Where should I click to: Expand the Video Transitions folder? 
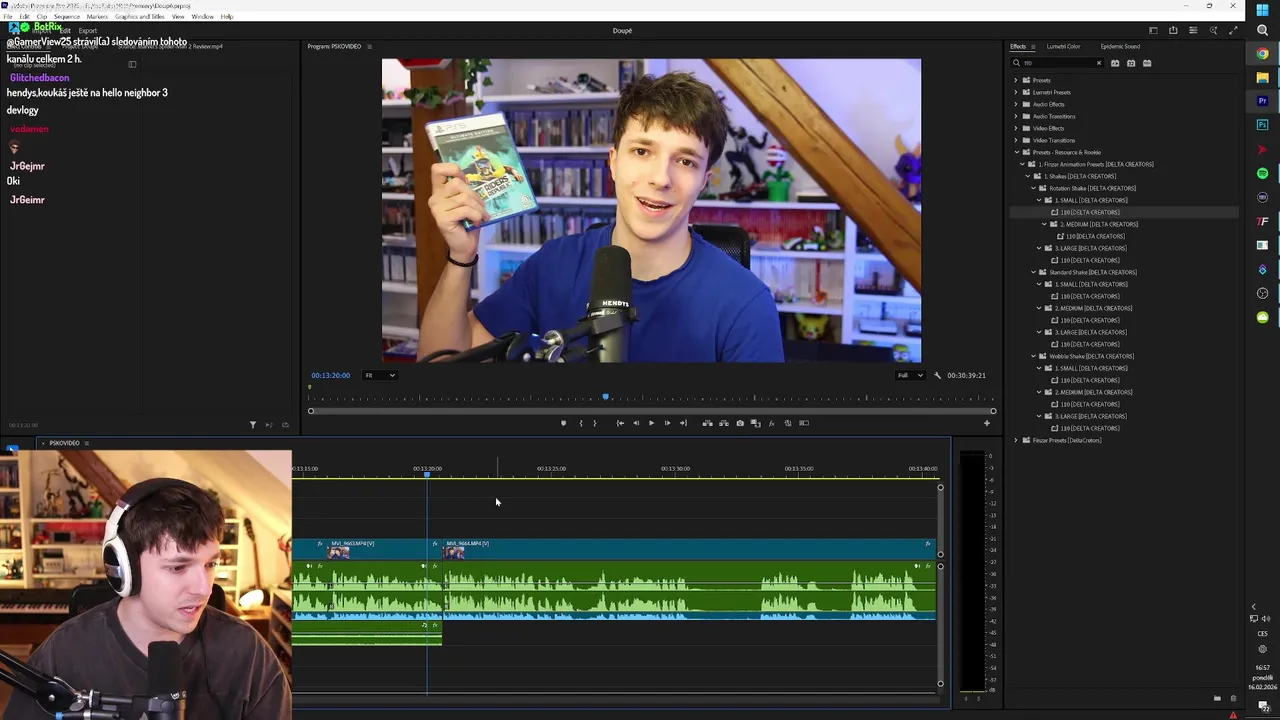[1016, 140]
